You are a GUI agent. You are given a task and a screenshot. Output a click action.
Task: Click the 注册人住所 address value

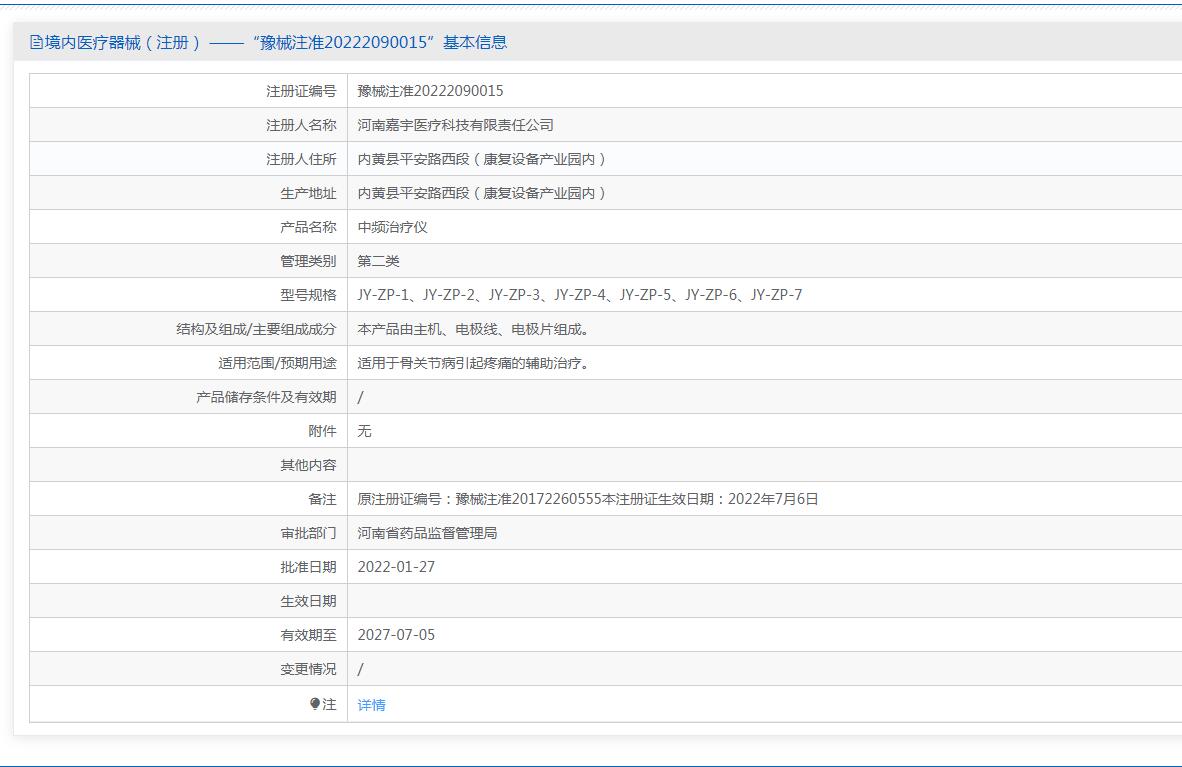(x=482, y=159)
